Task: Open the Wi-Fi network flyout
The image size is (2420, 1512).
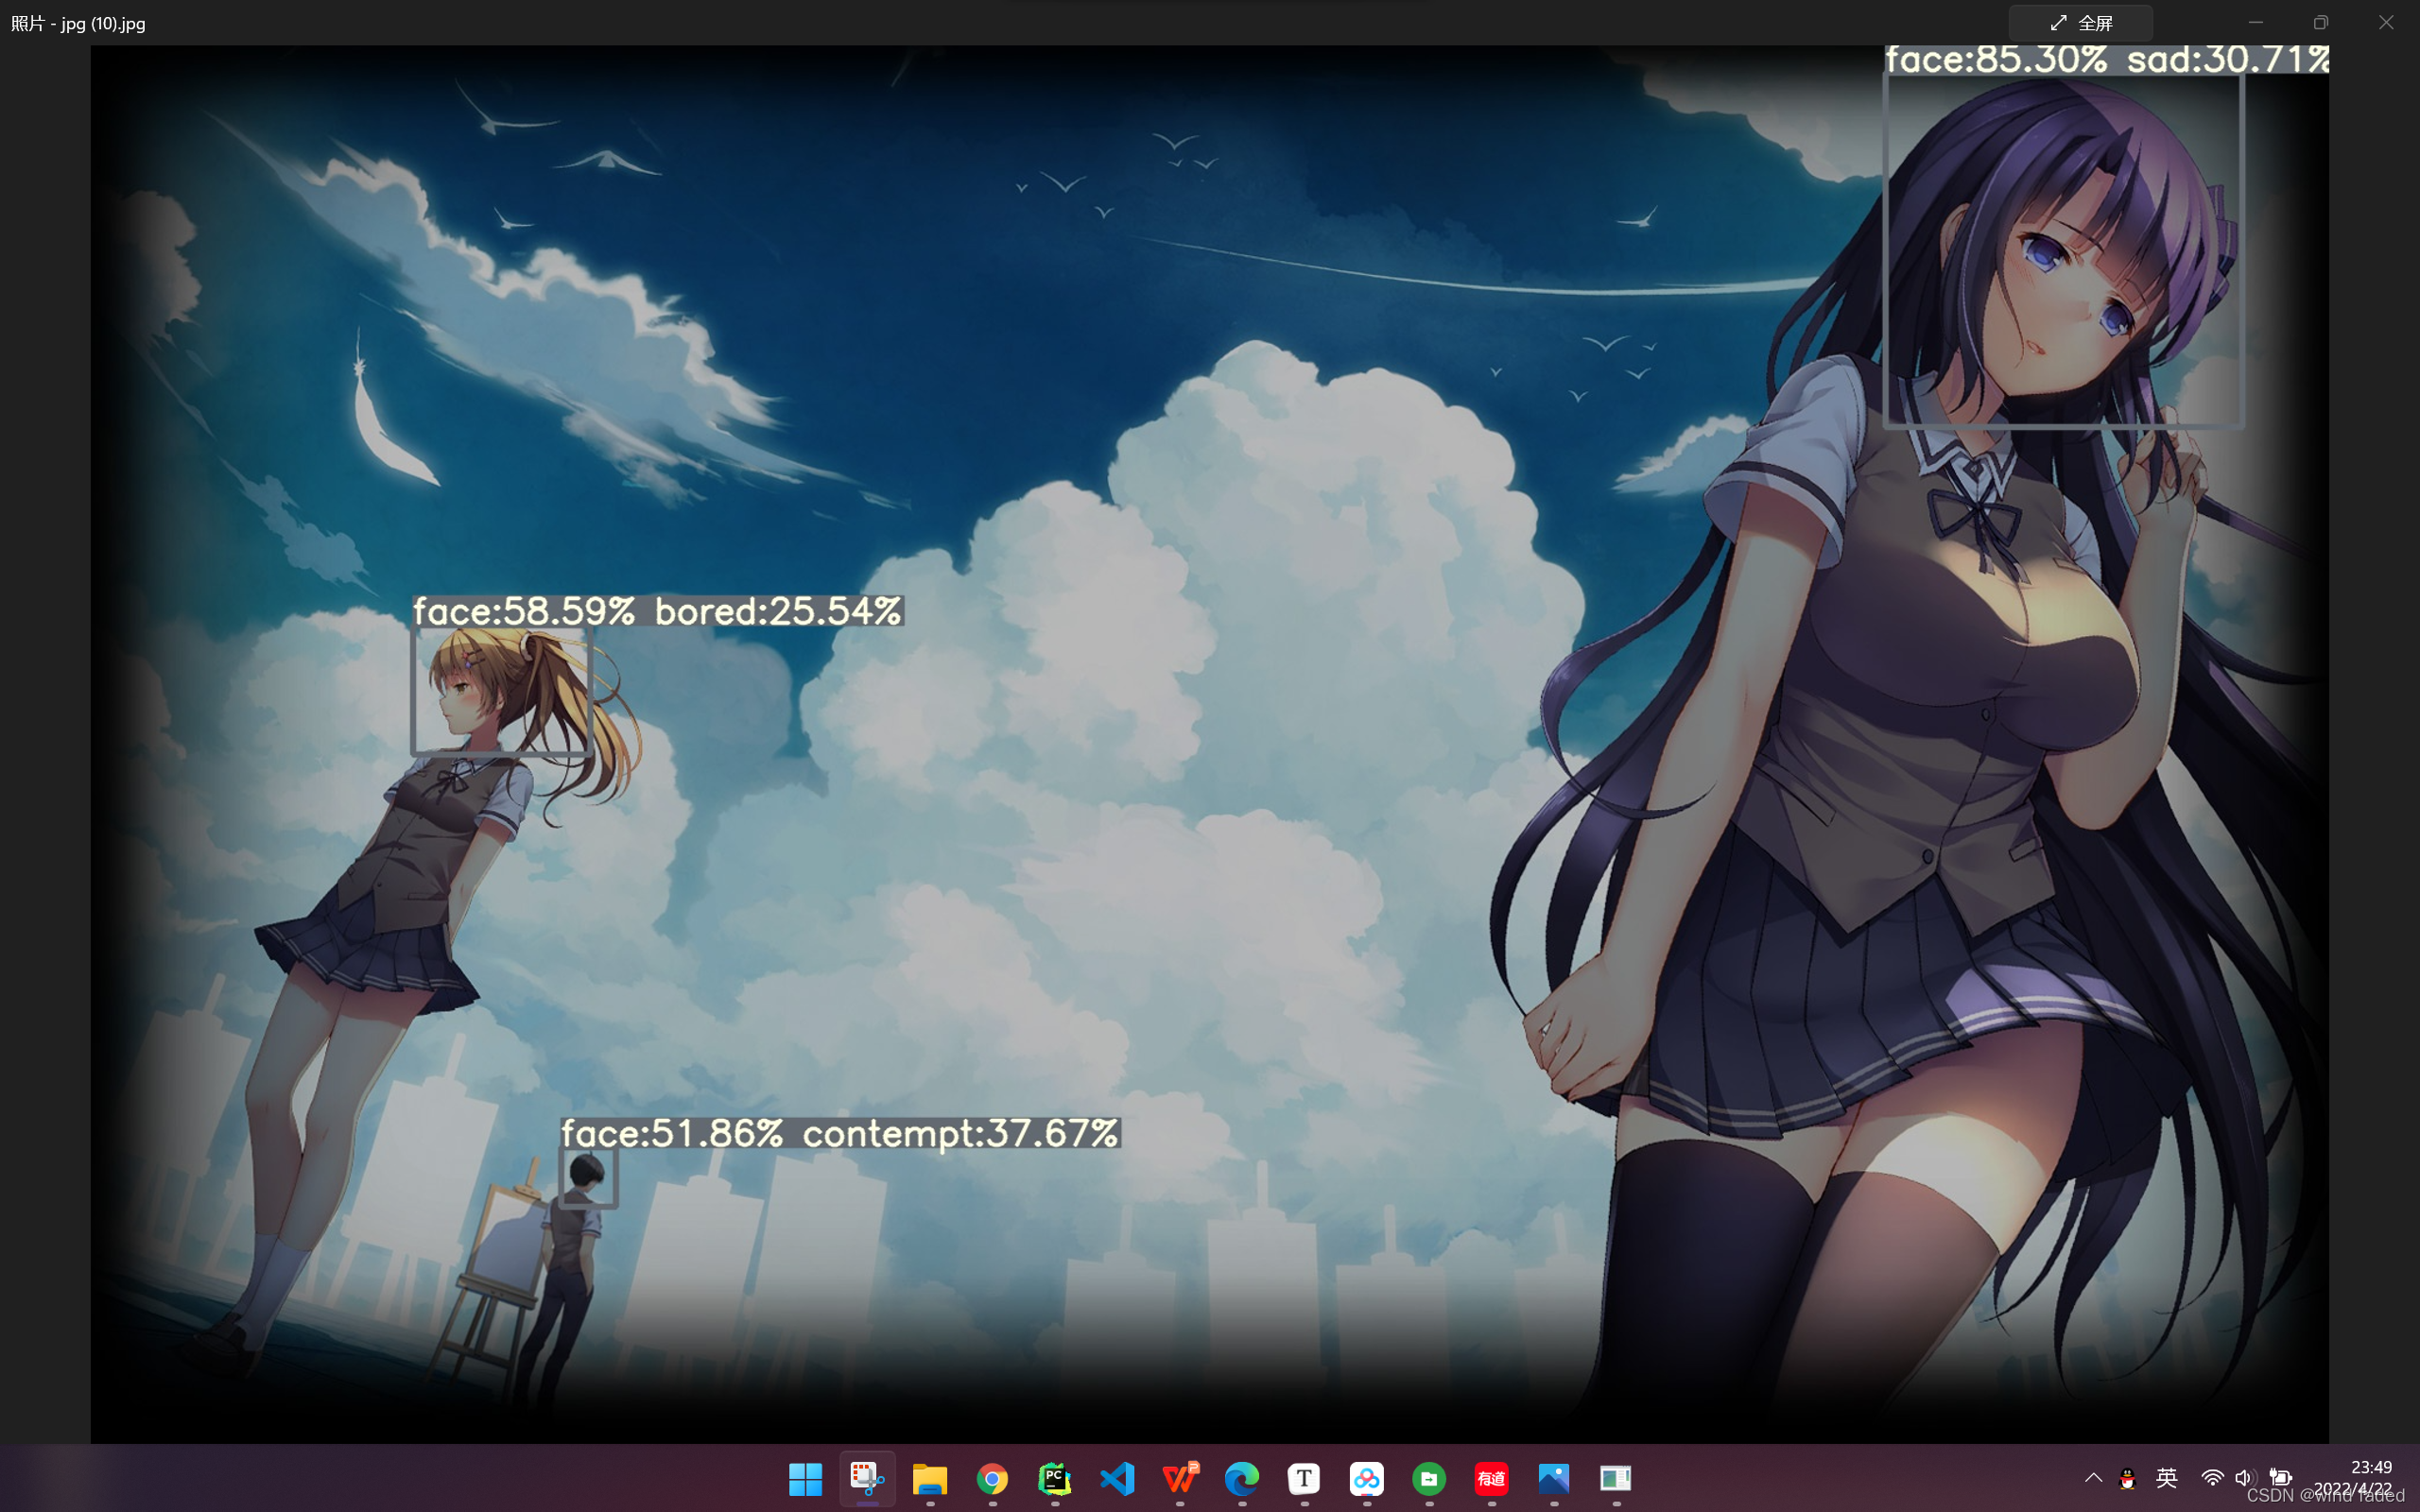Action: tap(2212, 1478)
